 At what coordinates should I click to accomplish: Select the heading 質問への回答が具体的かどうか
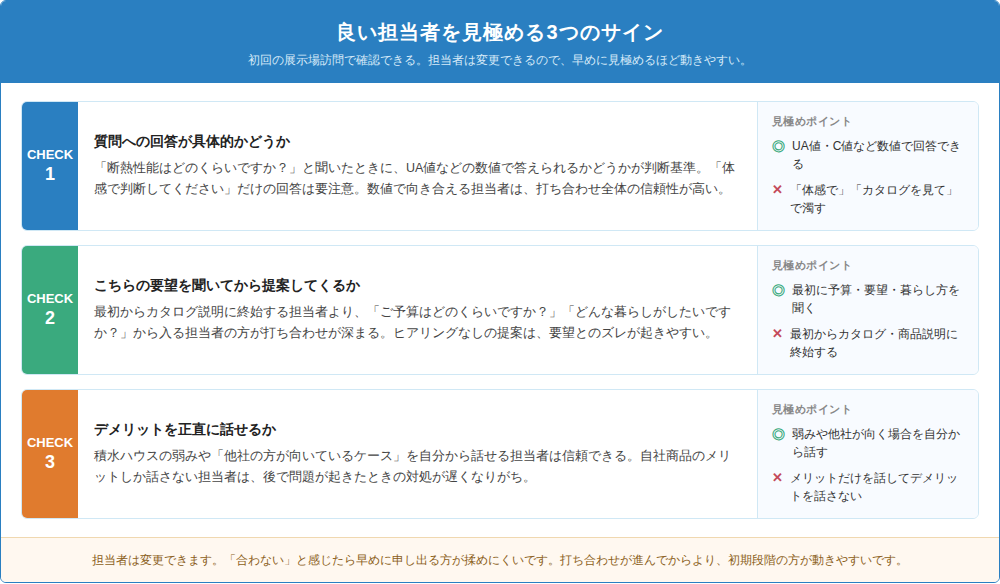coord(192,142)
